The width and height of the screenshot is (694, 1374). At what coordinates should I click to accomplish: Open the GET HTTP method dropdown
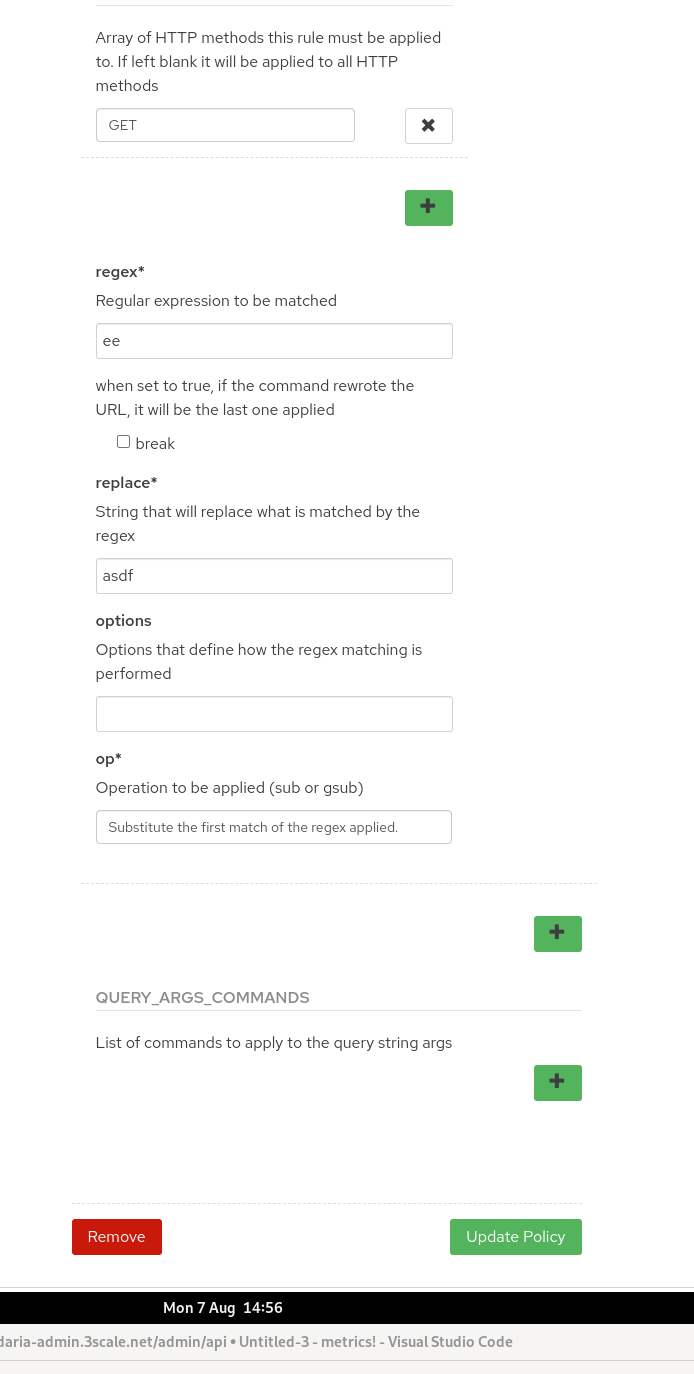click(x=225, y=126)
